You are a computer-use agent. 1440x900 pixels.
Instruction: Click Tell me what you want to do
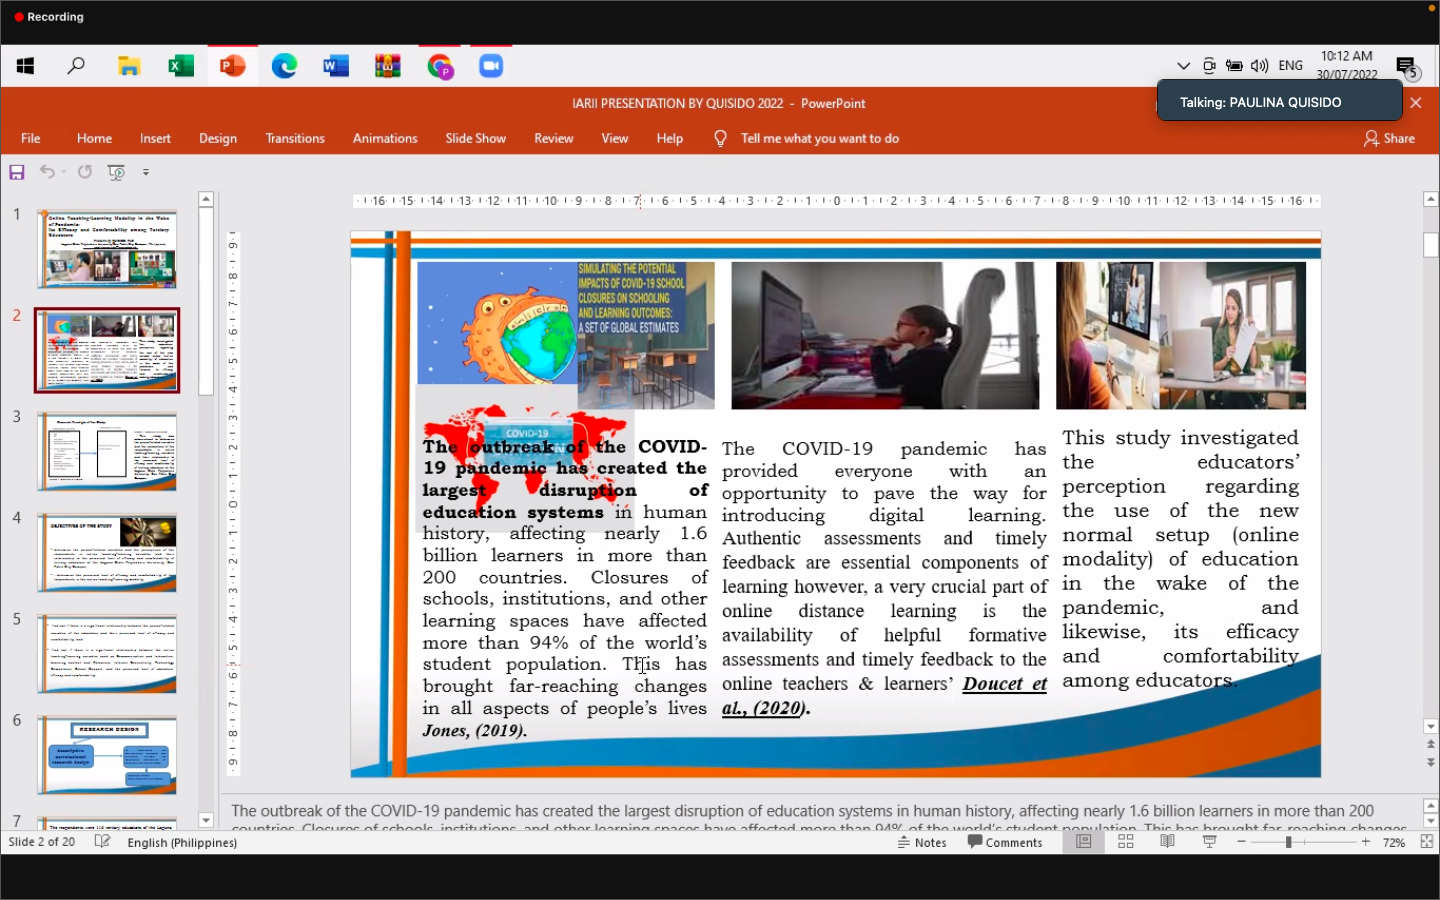(819, 138)
